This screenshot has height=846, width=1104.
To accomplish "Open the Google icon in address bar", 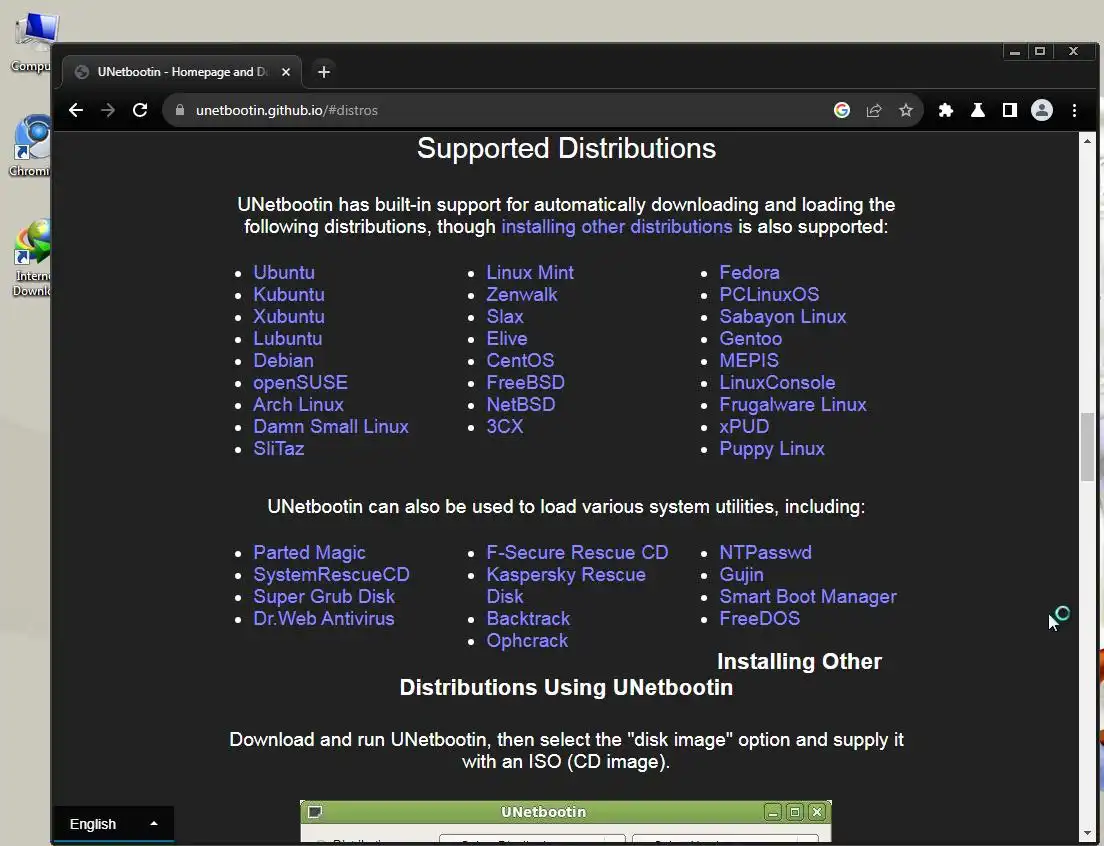I will pos(842,111).
